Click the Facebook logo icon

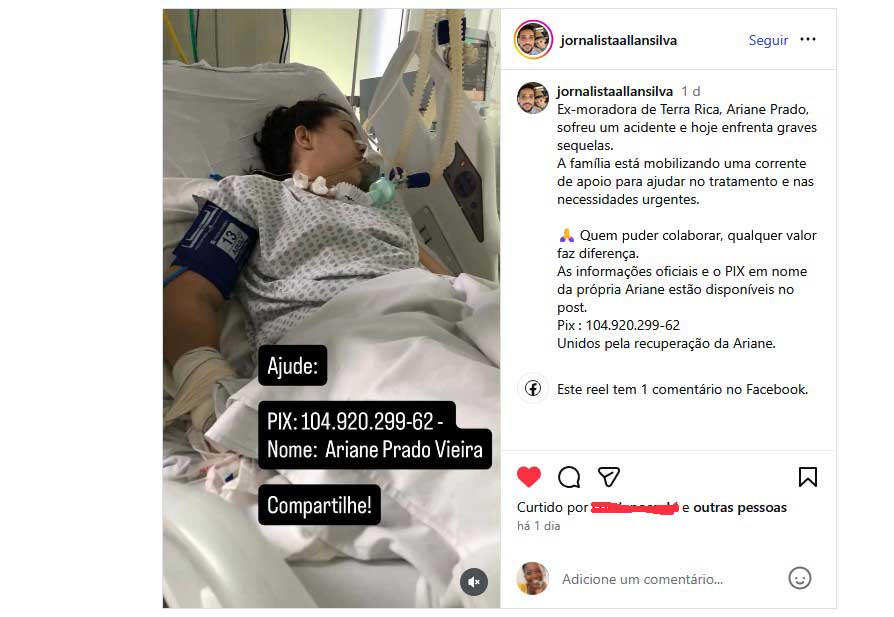tap(533, 388)
